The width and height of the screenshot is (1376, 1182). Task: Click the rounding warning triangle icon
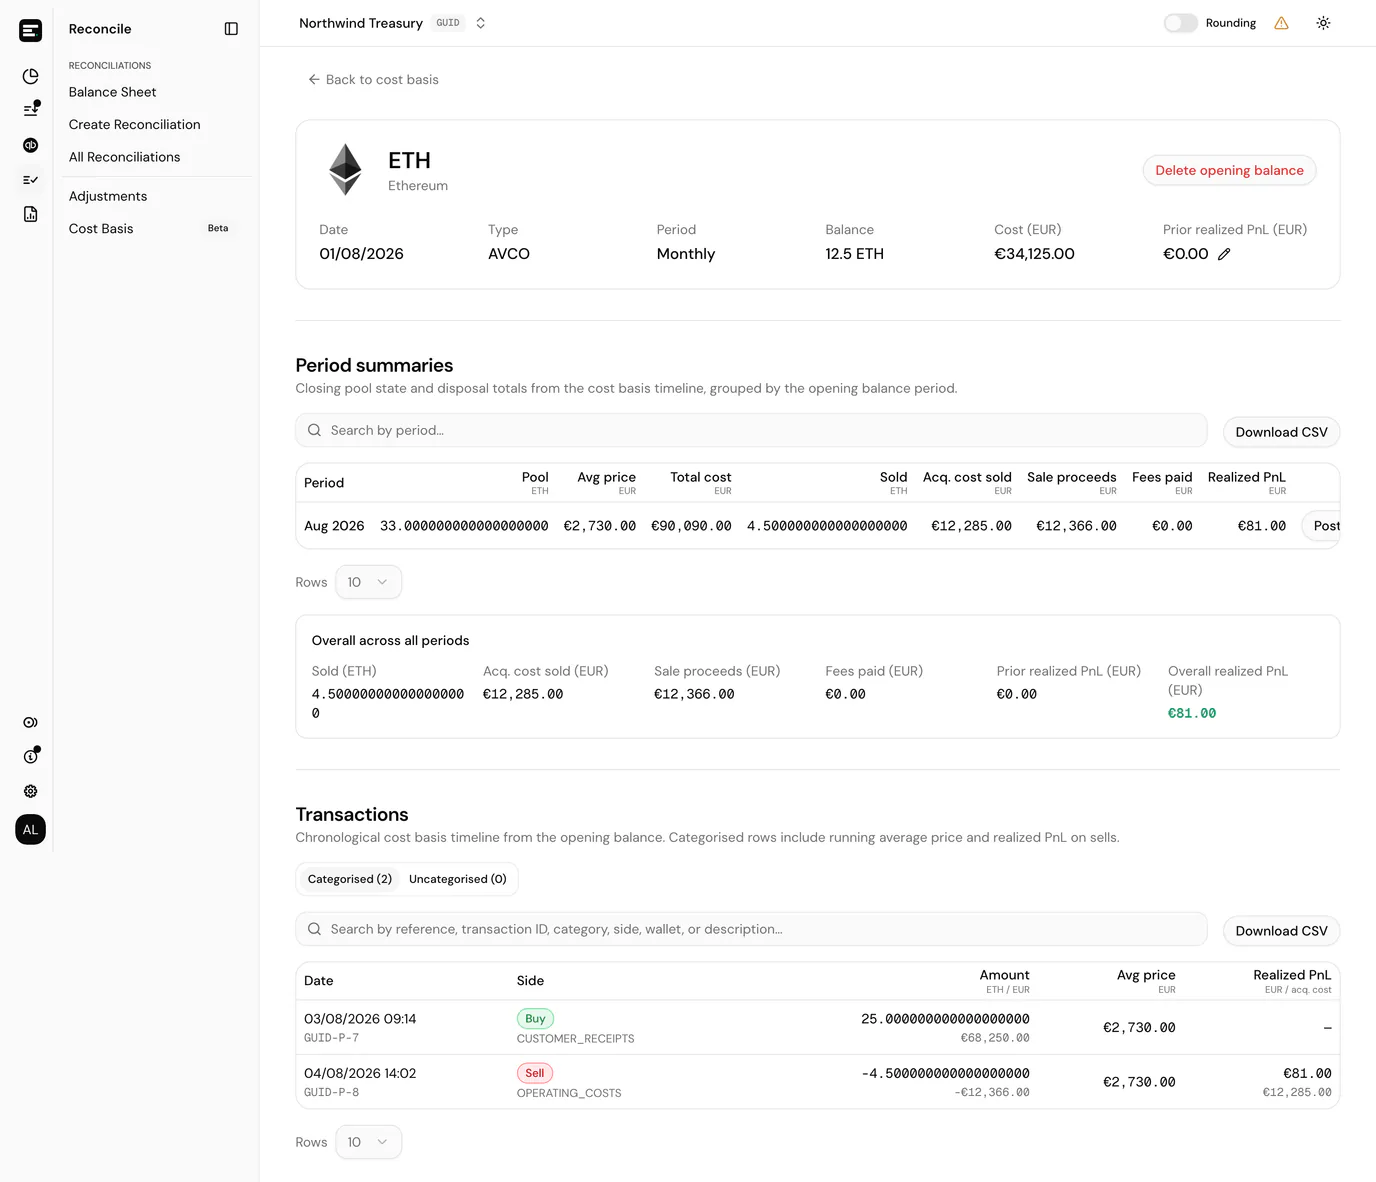[1281, 23]
